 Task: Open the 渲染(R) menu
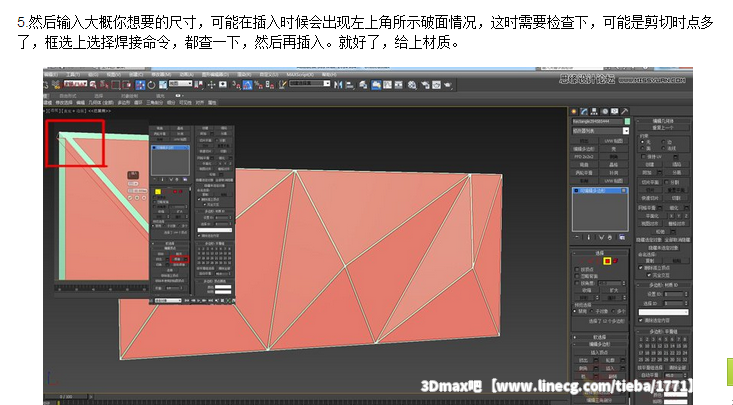coord(244,74)
